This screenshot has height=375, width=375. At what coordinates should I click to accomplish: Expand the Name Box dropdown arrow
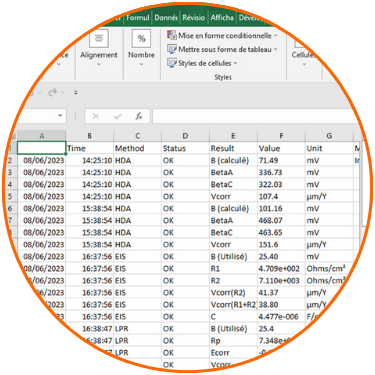tap(60, 116)
